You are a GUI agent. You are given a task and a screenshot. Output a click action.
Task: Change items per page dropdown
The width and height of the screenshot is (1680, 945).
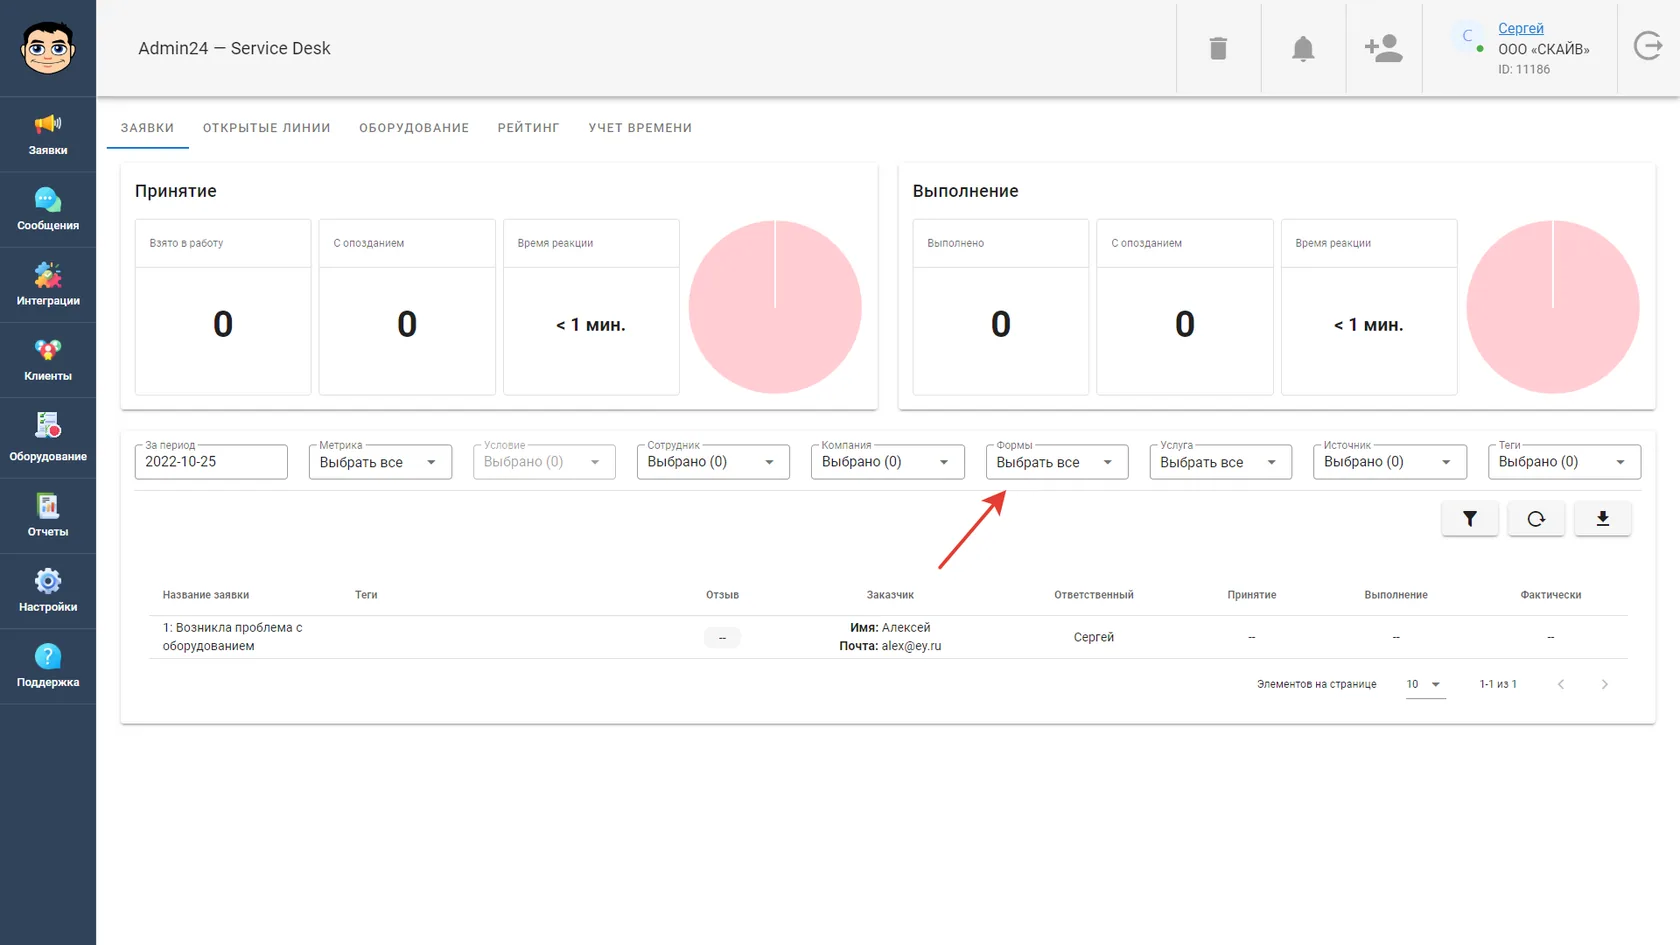tap(1425, 685)
